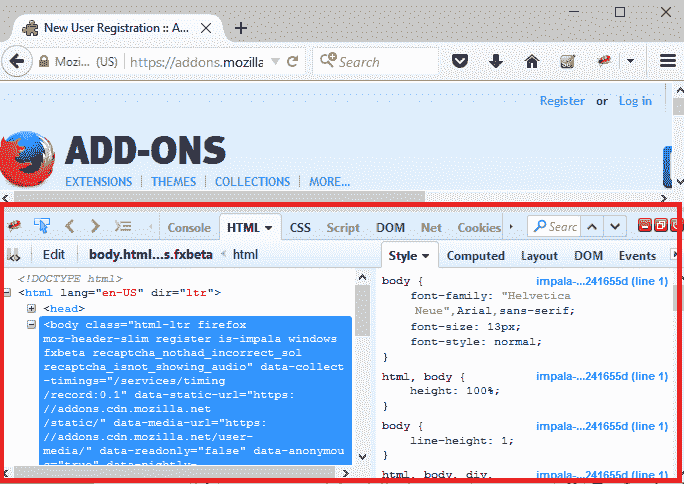
Task: Open the URL history dropdown arrow
Action: pos(275,61)
